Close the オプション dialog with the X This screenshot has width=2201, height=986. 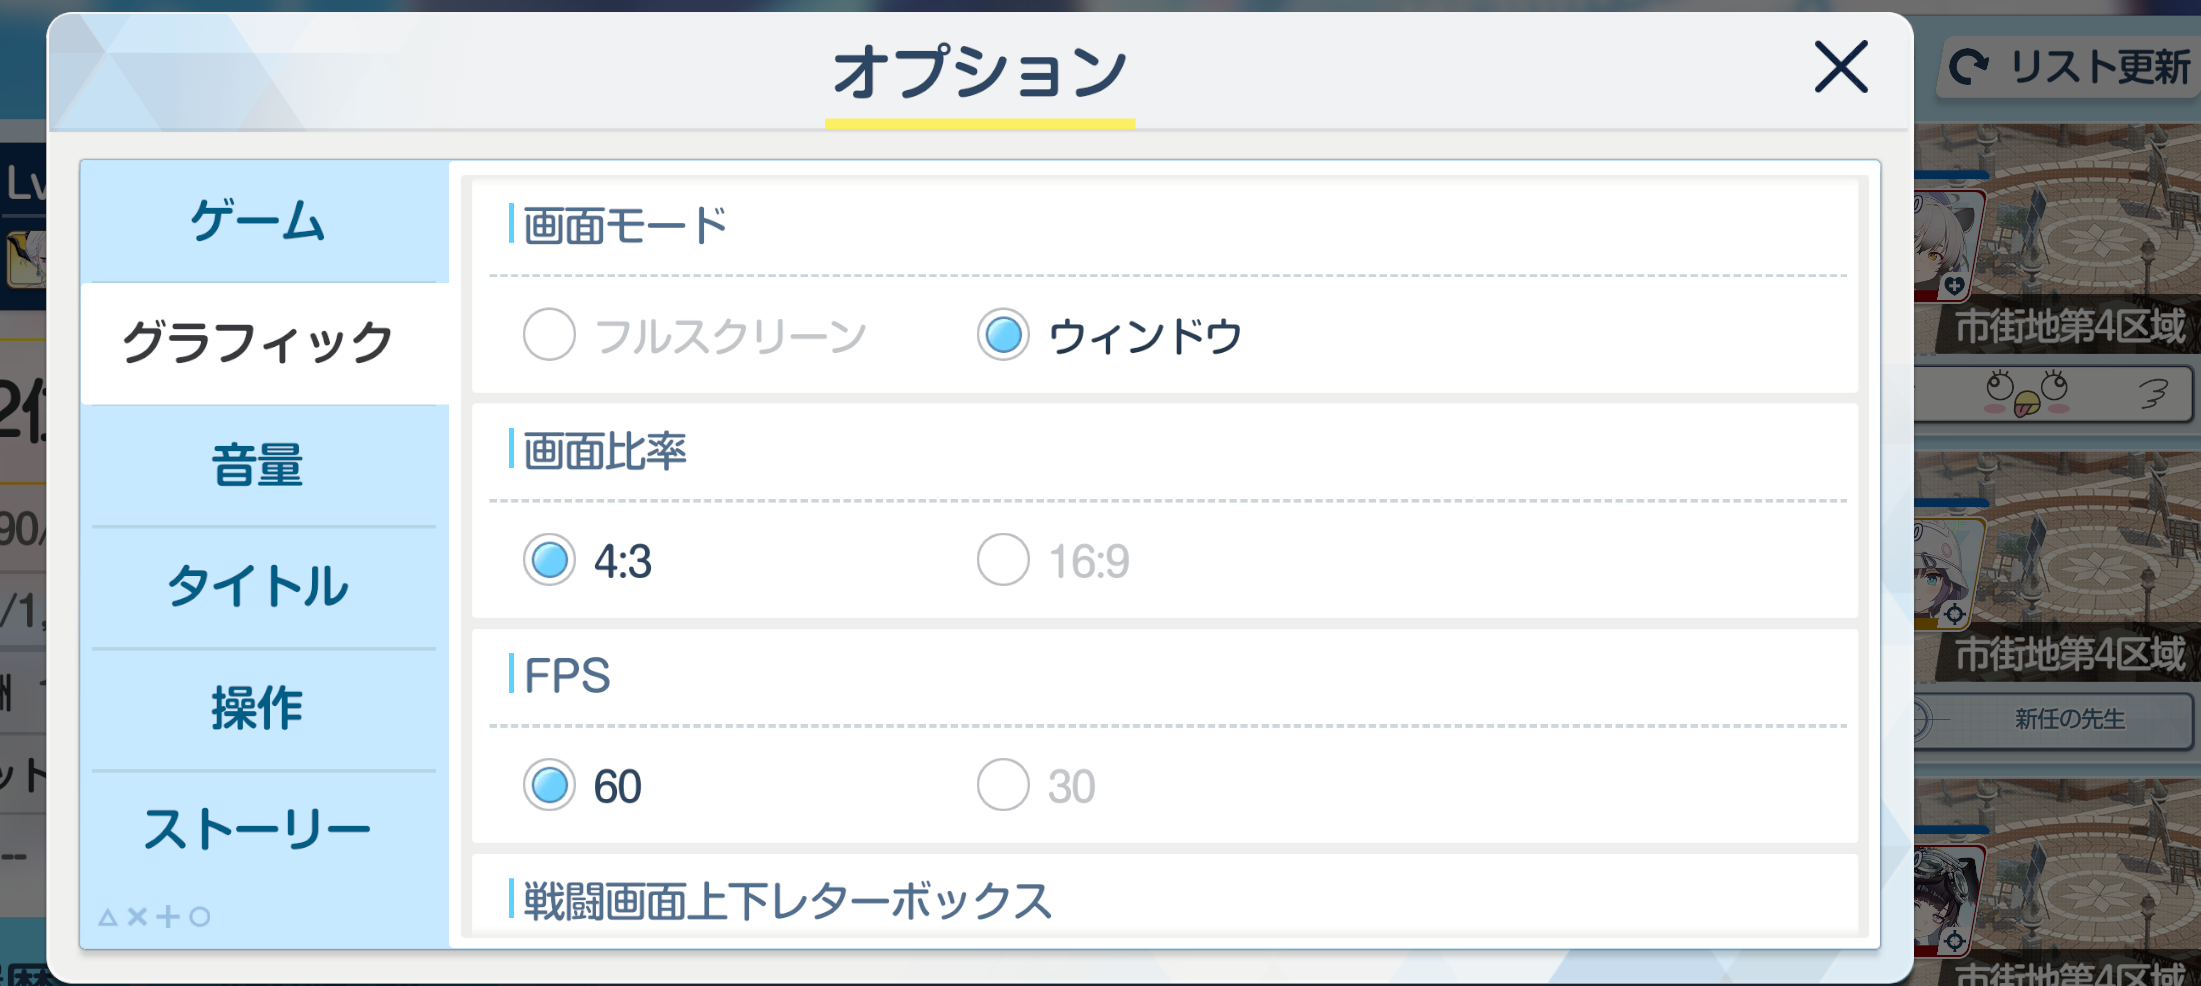pos(1840,67)
